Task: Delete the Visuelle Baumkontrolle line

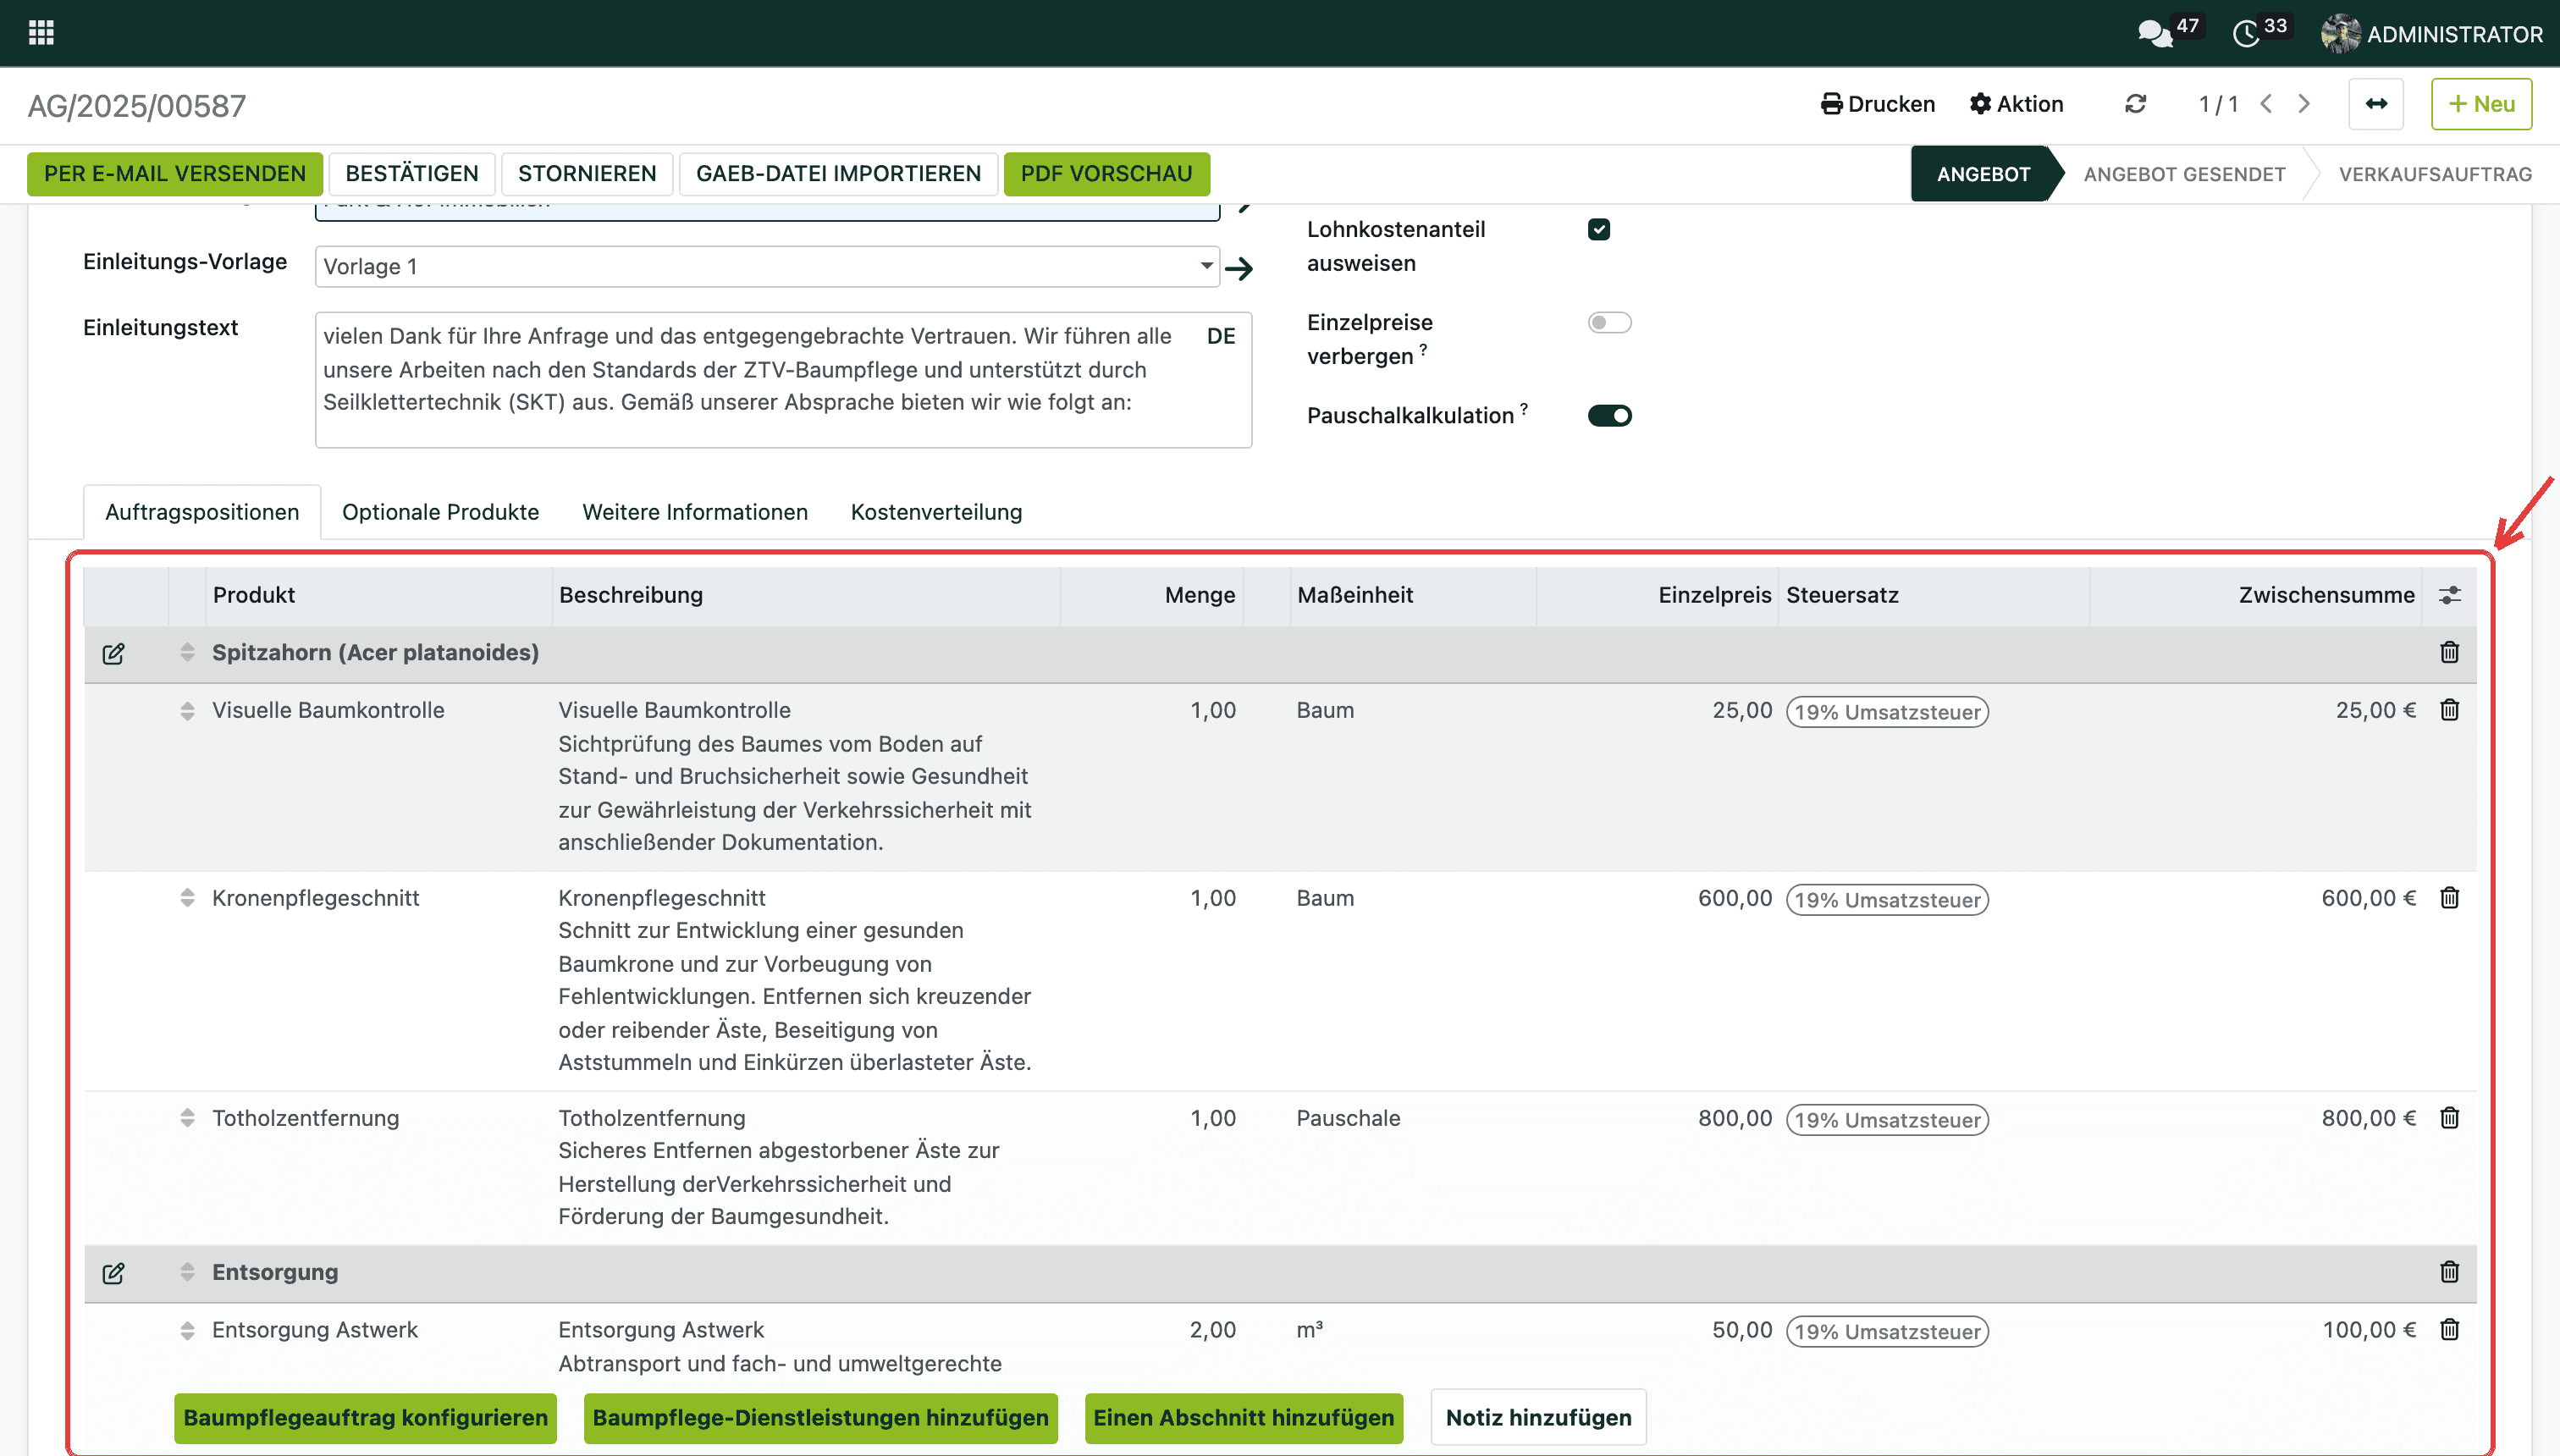Action: click(x=2450, y=710)
